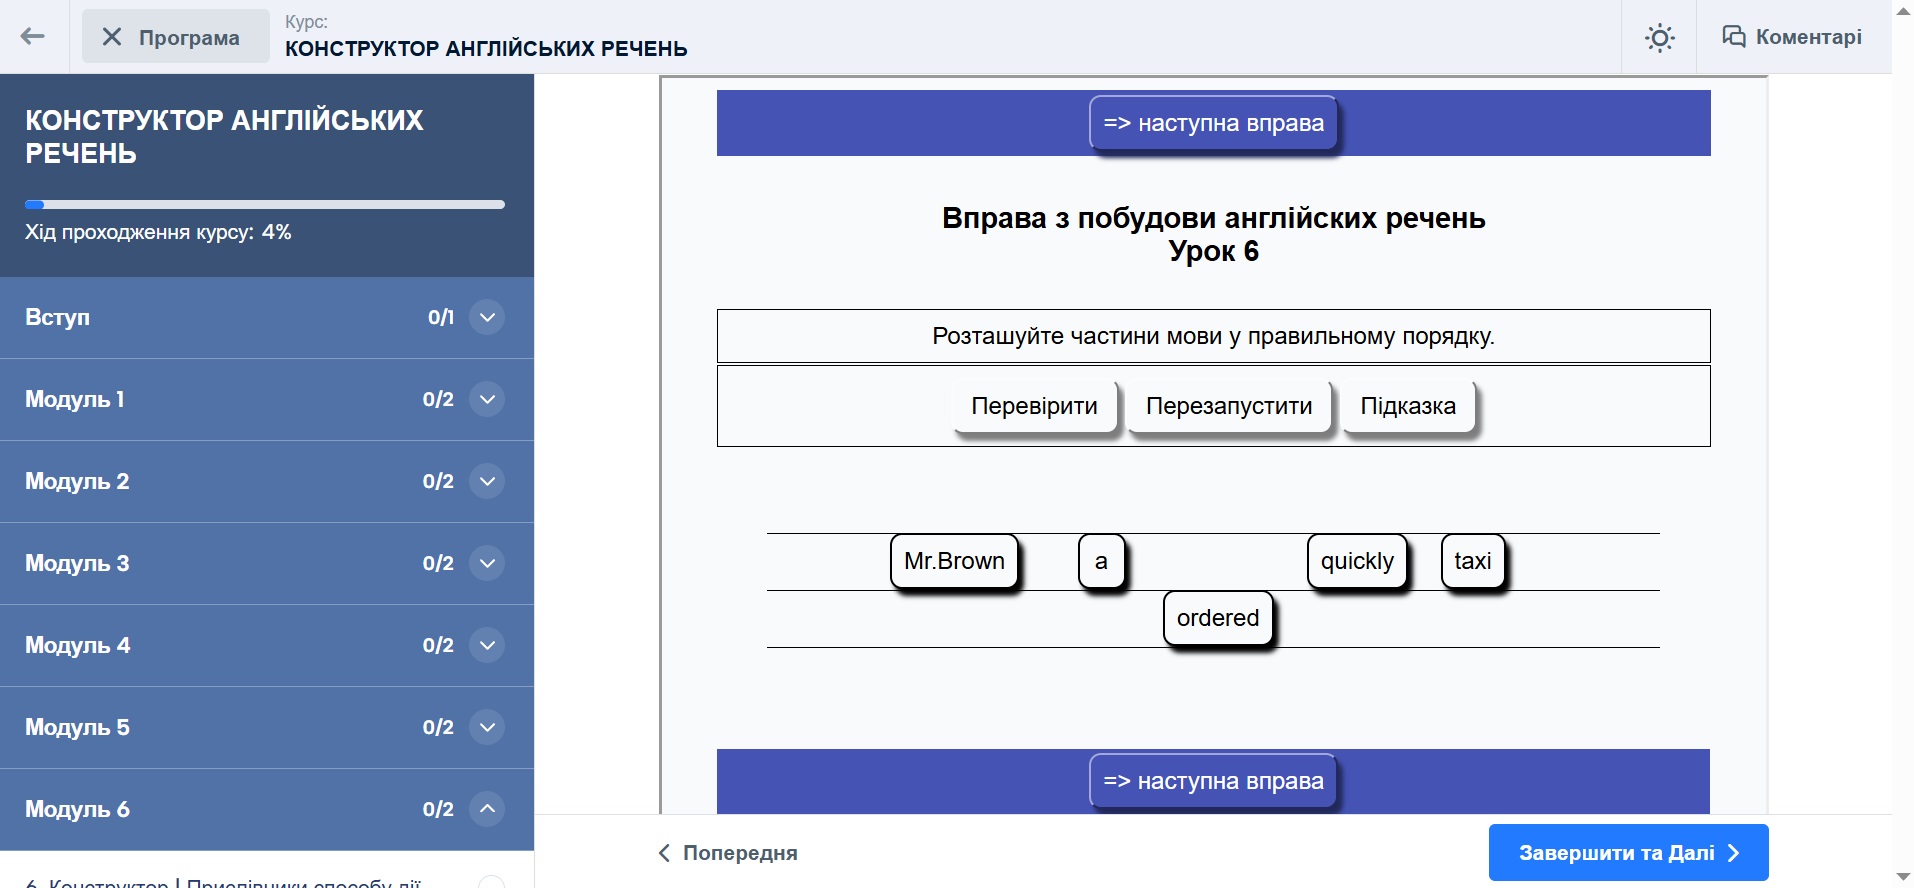Click the Перевірити check button

1034,406
